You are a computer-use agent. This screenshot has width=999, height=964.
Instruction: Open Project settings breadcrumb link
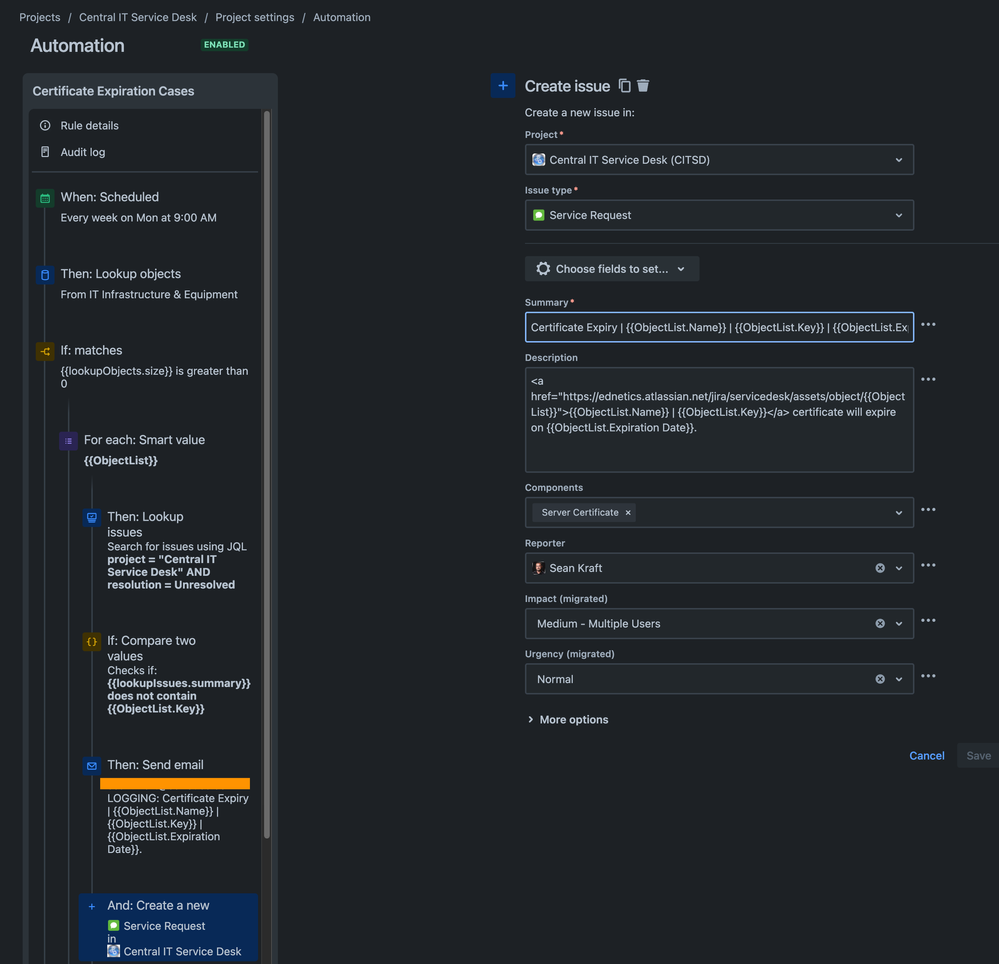(x=255, y=17)
